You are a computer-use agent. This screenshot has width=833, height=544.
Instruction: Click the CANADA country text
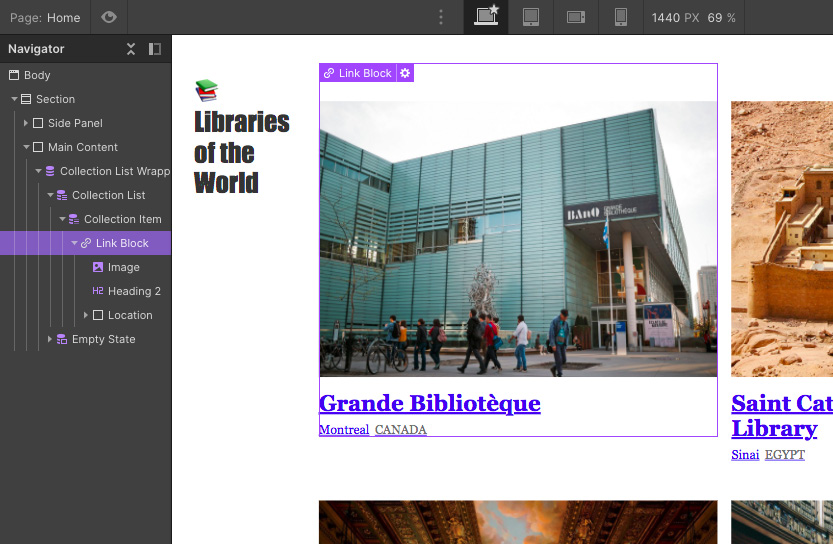coord(401,429)
